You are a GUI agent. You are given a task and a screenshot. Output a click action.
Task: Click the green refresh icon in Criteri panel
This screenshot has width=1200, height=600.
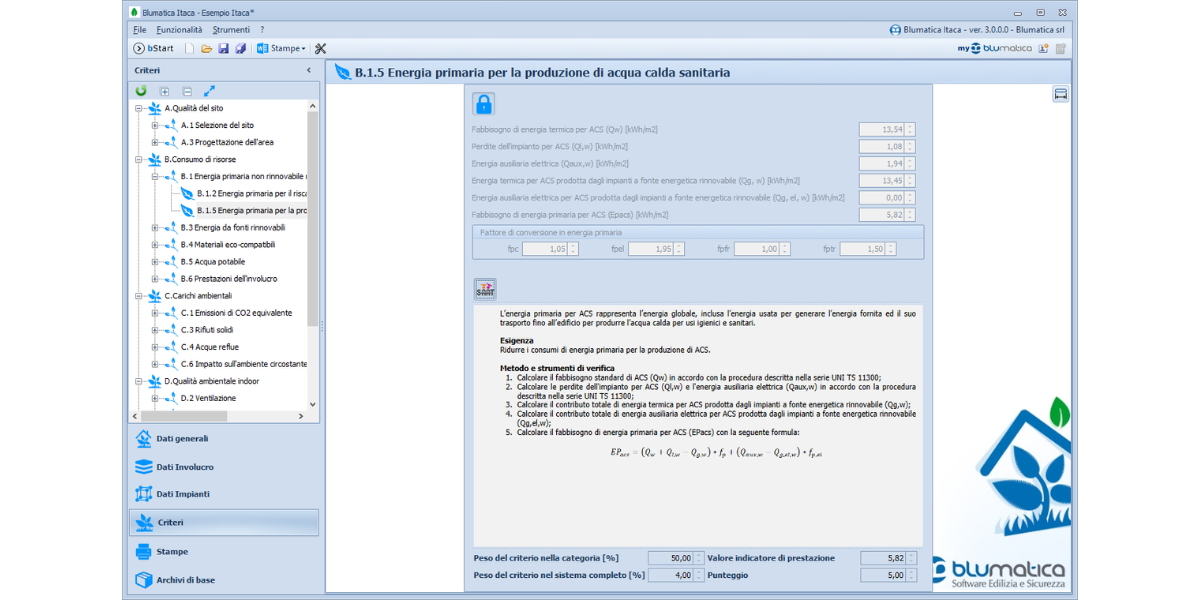point(142,91)
